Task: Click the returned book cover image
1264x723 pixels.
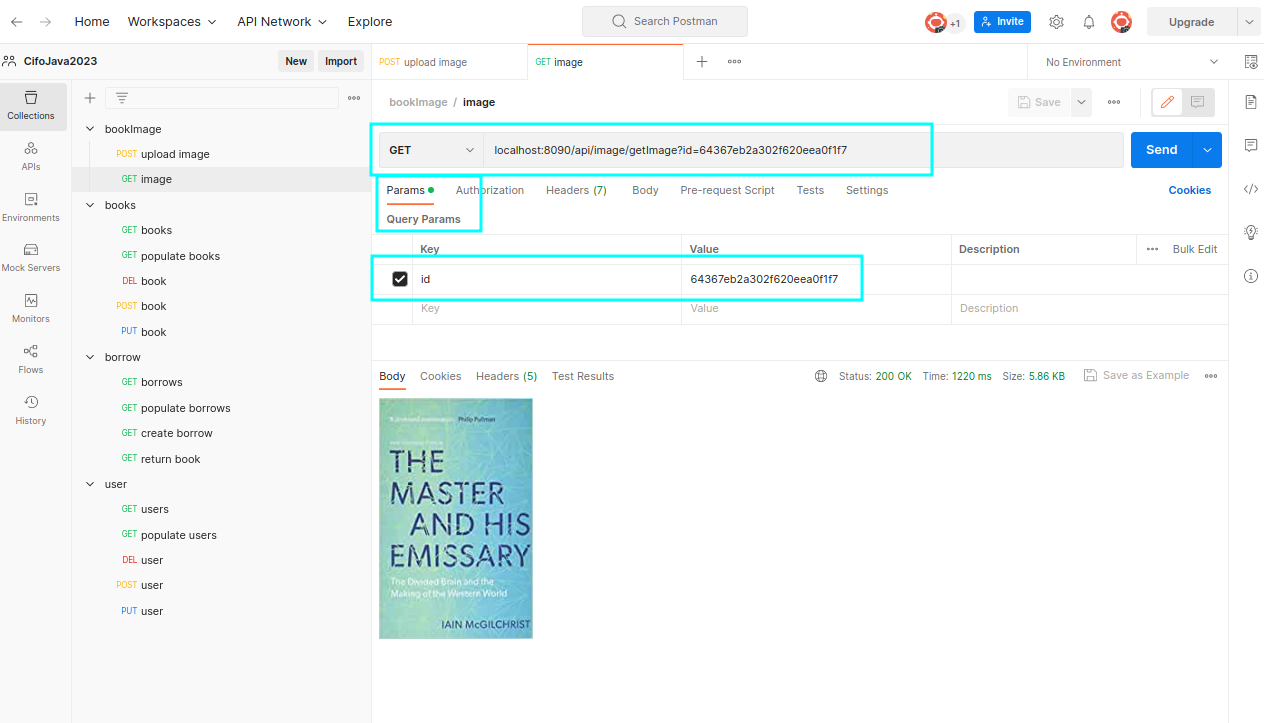Action: (456, 518)
